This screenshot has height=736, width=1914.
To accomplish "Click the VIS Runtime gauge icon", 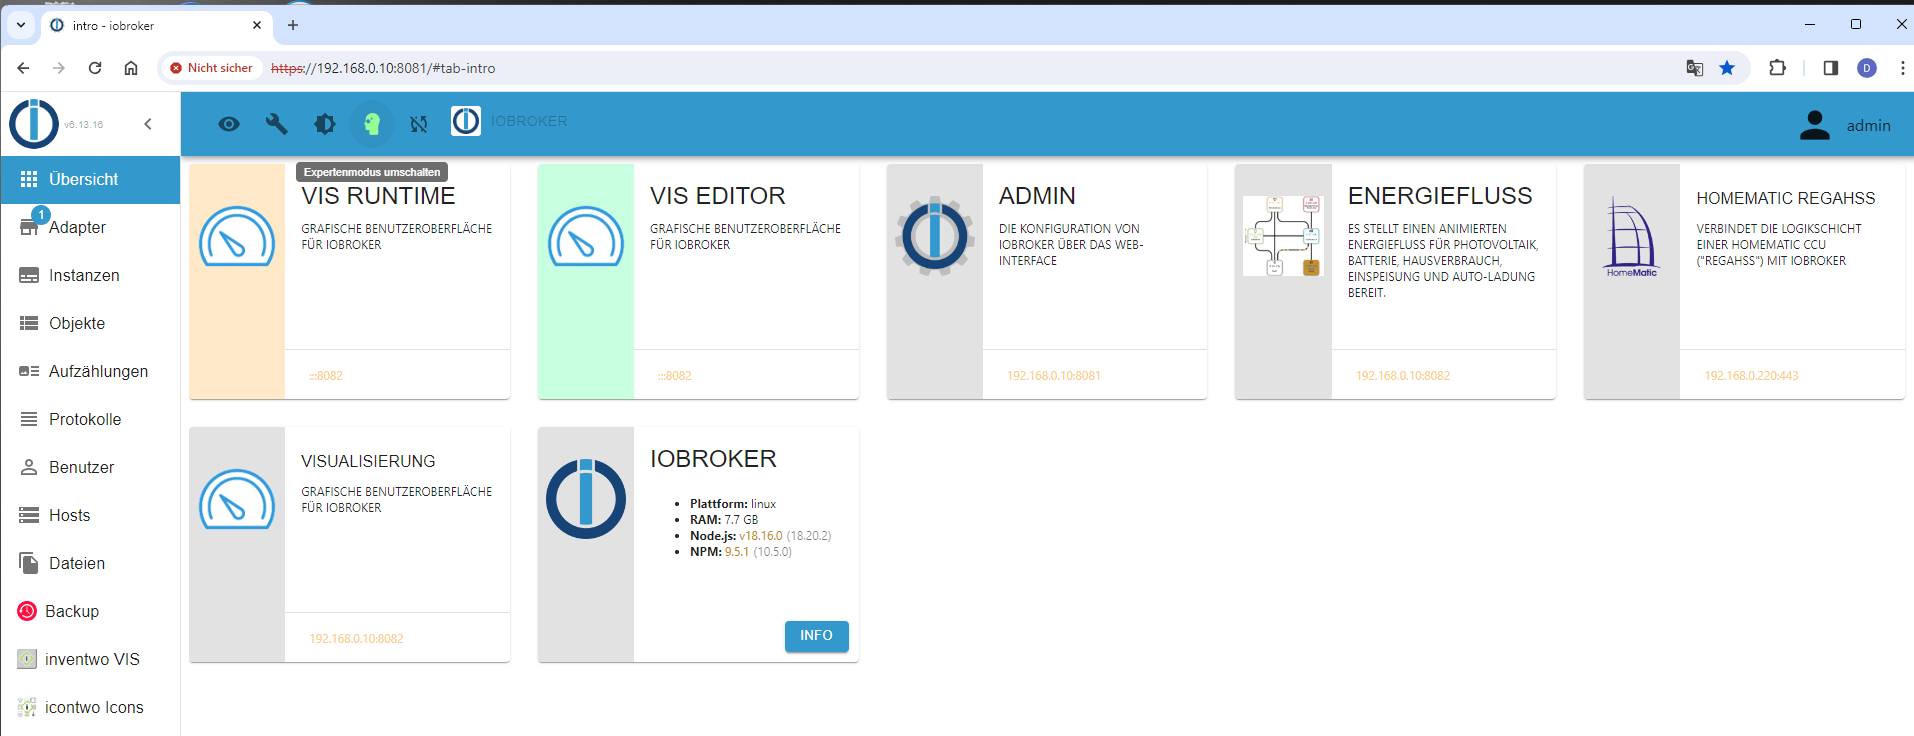I will tap(237, 236).
